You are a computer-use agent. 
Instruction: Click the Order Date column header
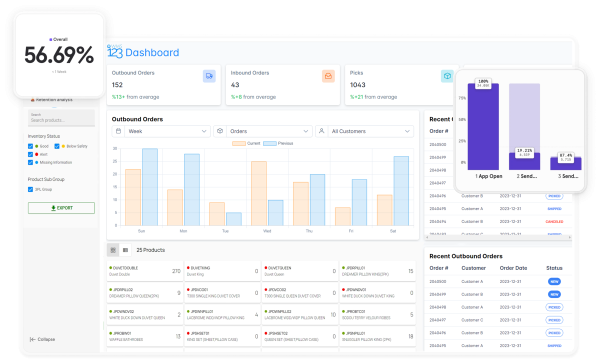pyautogui.click(x=513, y=268)
